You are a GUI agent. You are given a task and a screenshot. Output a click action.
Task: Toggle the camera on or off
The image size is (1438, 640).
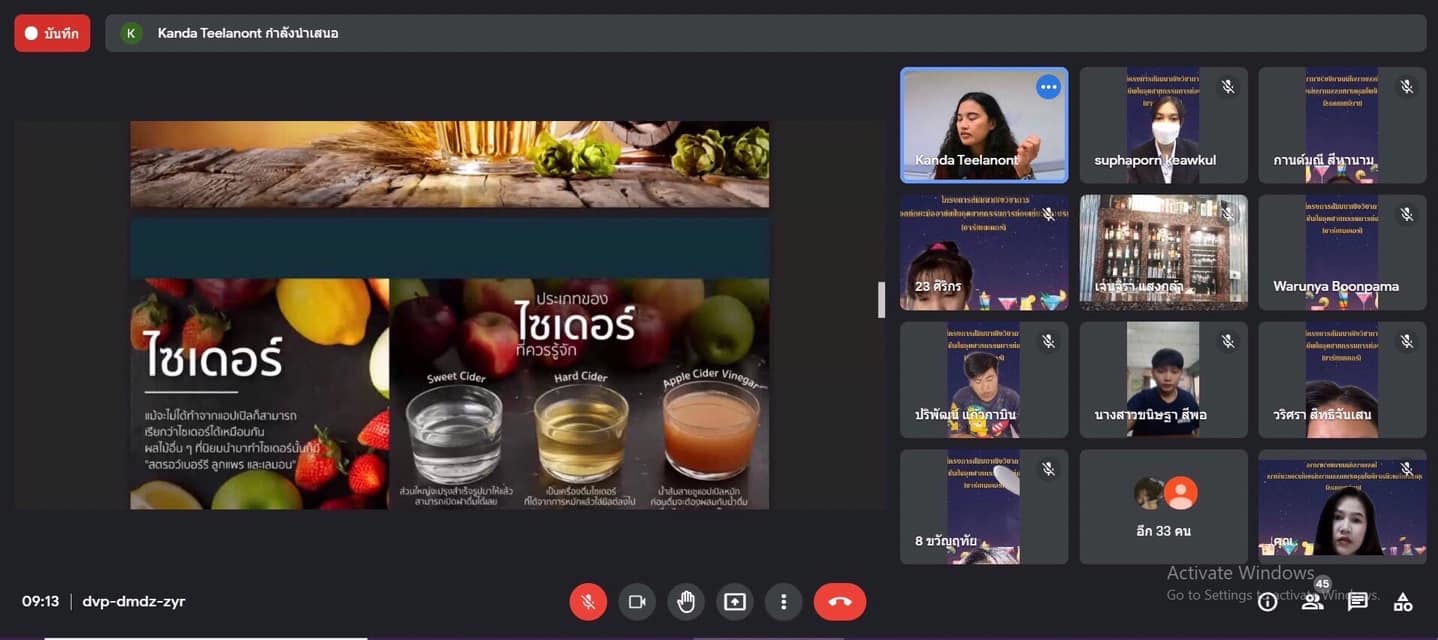pyautogui.click(x=636, y=602)
